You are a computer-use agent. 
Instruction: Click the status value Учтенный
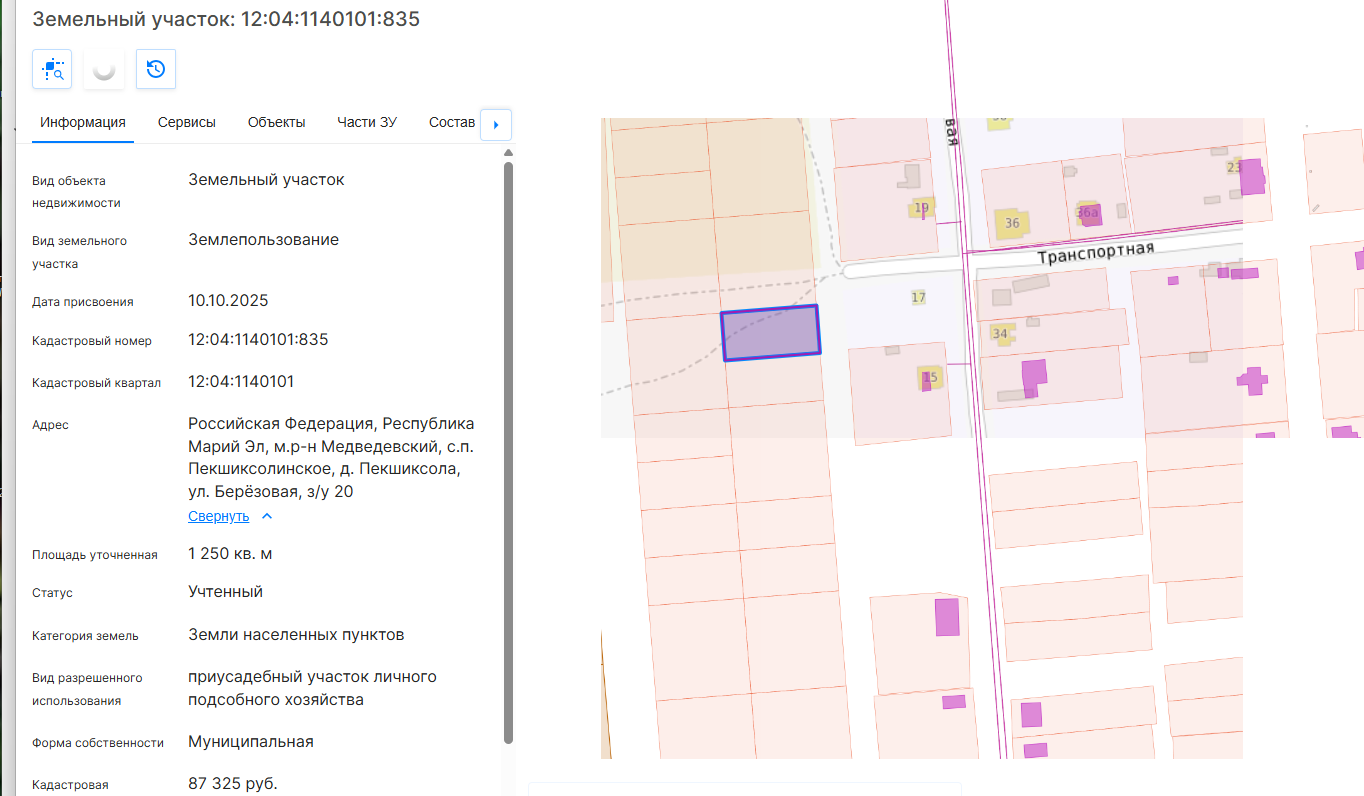click(x=225, y=592)
